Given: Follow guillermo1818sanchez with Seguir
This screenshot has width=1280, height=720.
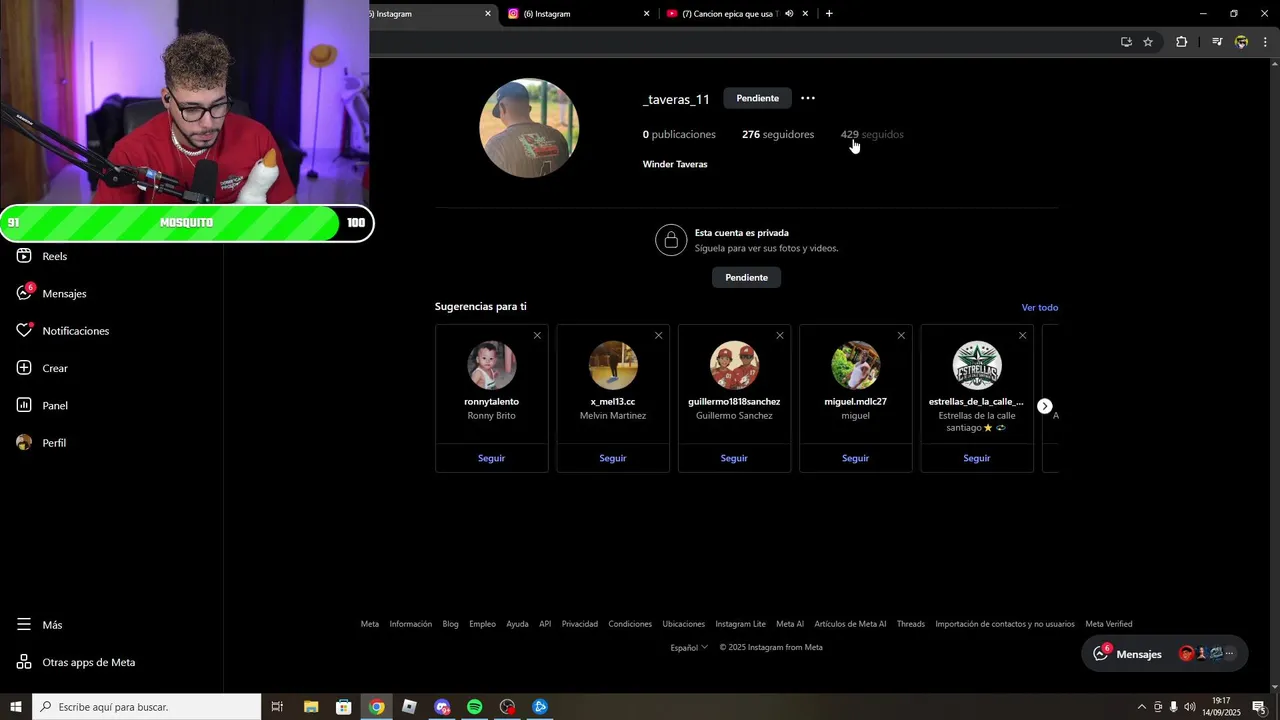Looking at the screenshot, I should pyautogui.click(x=734, y=458).
